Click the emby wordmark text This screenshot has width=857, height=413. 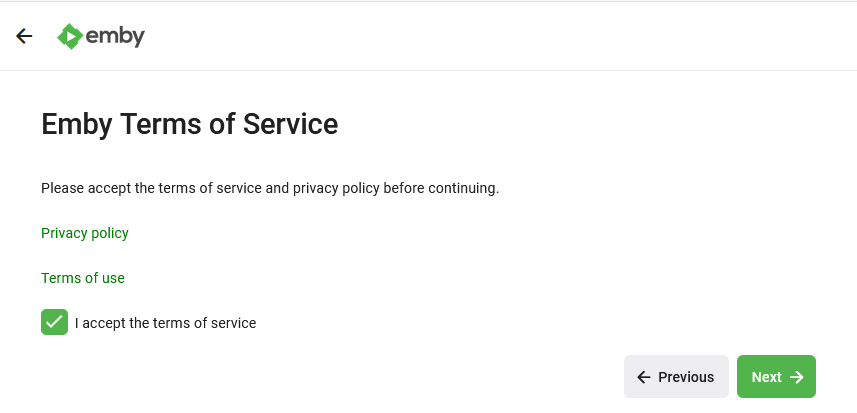pyautogui.click(x=115, y=37)
